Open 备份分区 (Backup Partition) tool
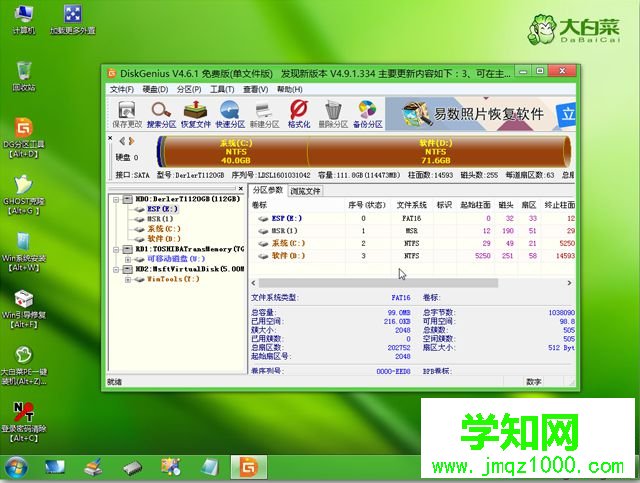The image size is (640, 483). [367, 113]
